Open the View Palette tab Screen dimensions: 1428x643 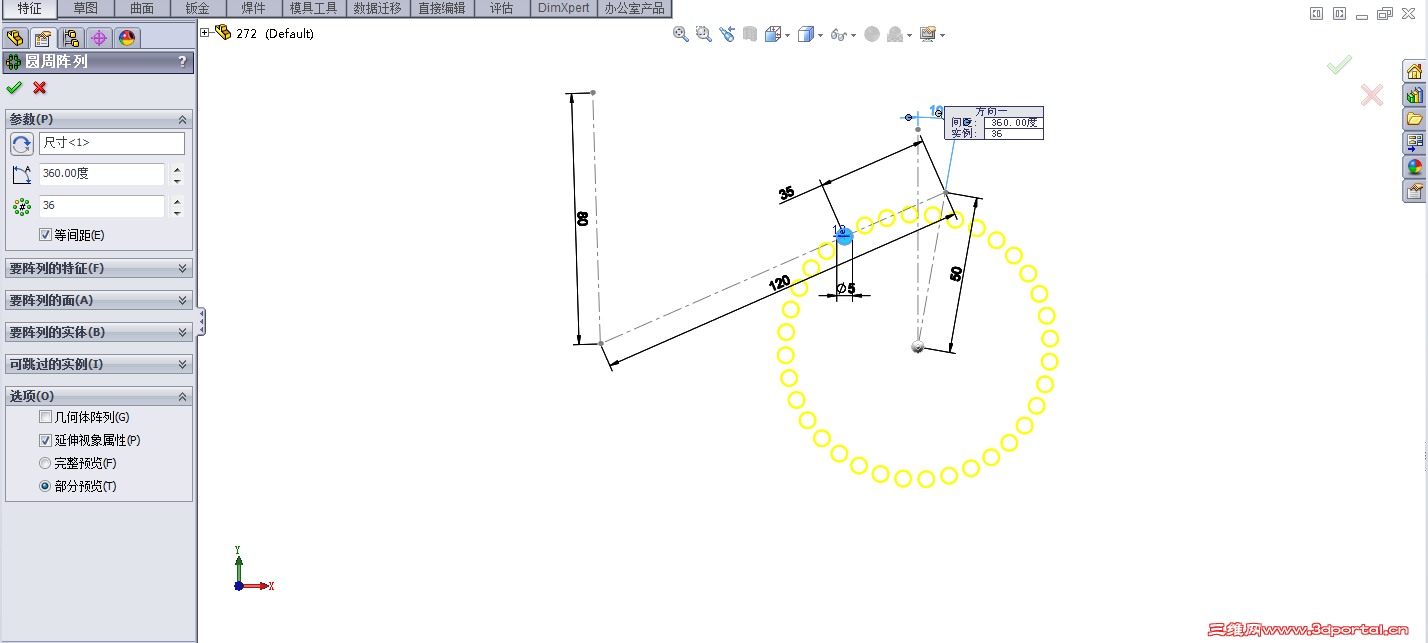pyautogui.click(x=1414, y=144)
